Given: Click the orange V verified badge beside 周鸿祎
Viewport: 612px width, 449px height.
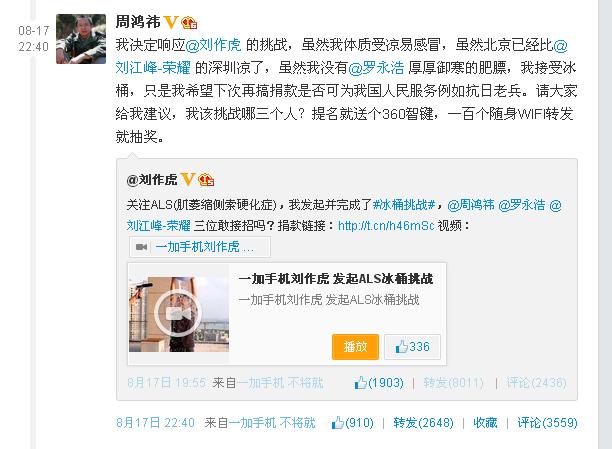Looking at the screenshot, I should click(171, 22).
